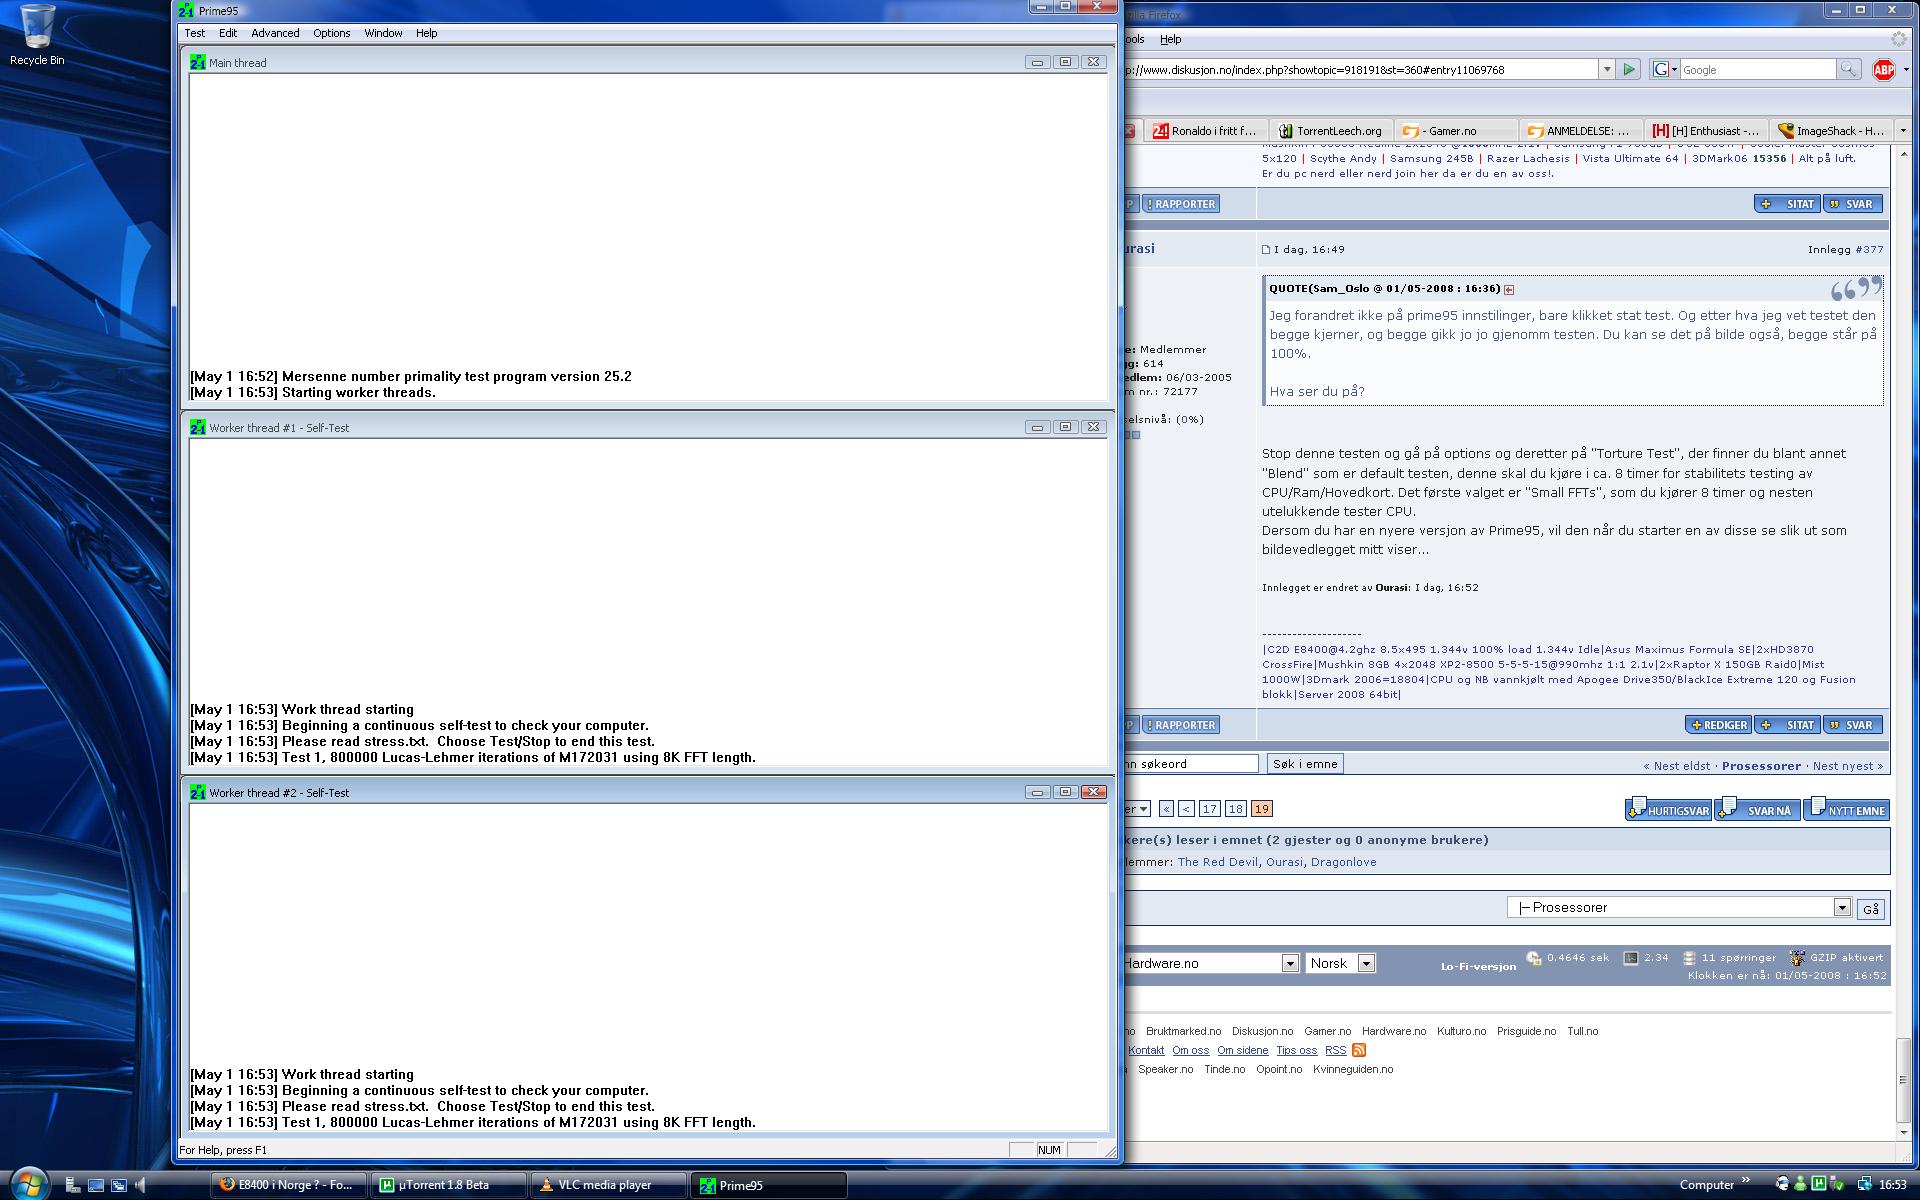1920x1200 pixels.
Task: Switch to VLC media player on the taskbar
Action: 609,1185
